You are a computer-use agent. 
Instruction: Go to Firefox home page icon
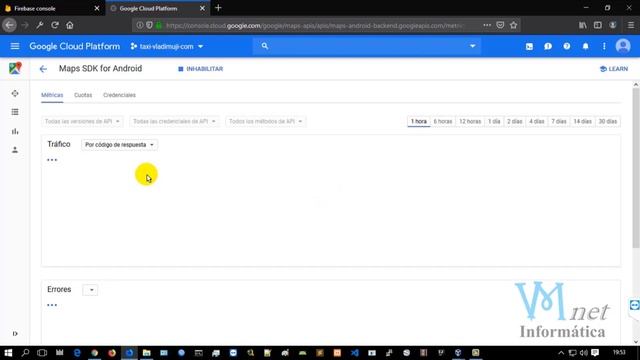coord(70,25)
